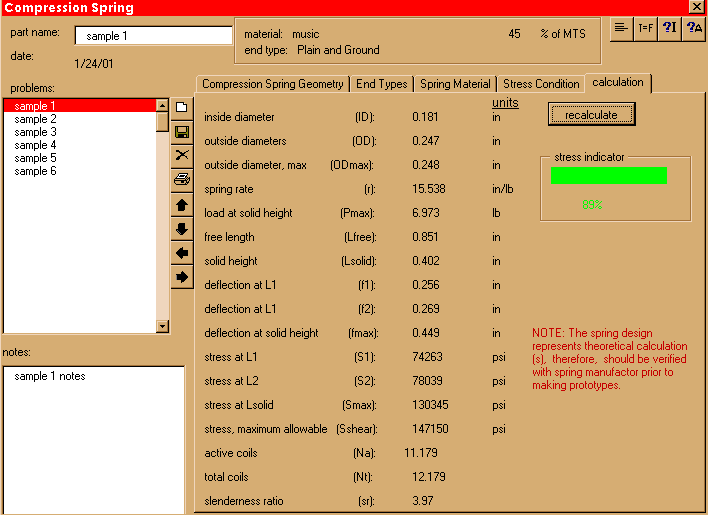The height and width of the screenshot is (515, 708).
Task: Switch to the Compression Spring Geometry tab
Action: point(273,84)
